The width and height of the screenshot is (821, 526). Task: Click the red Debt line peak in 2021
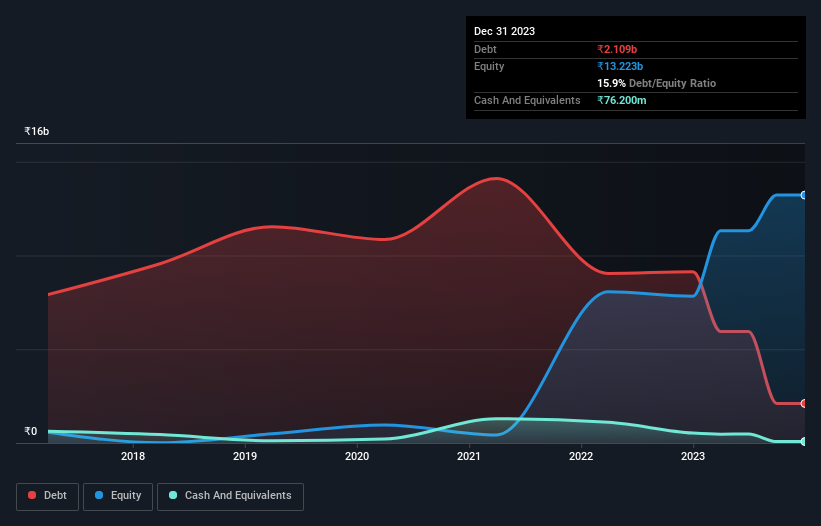pyautogui.click(x=495, y=178)
